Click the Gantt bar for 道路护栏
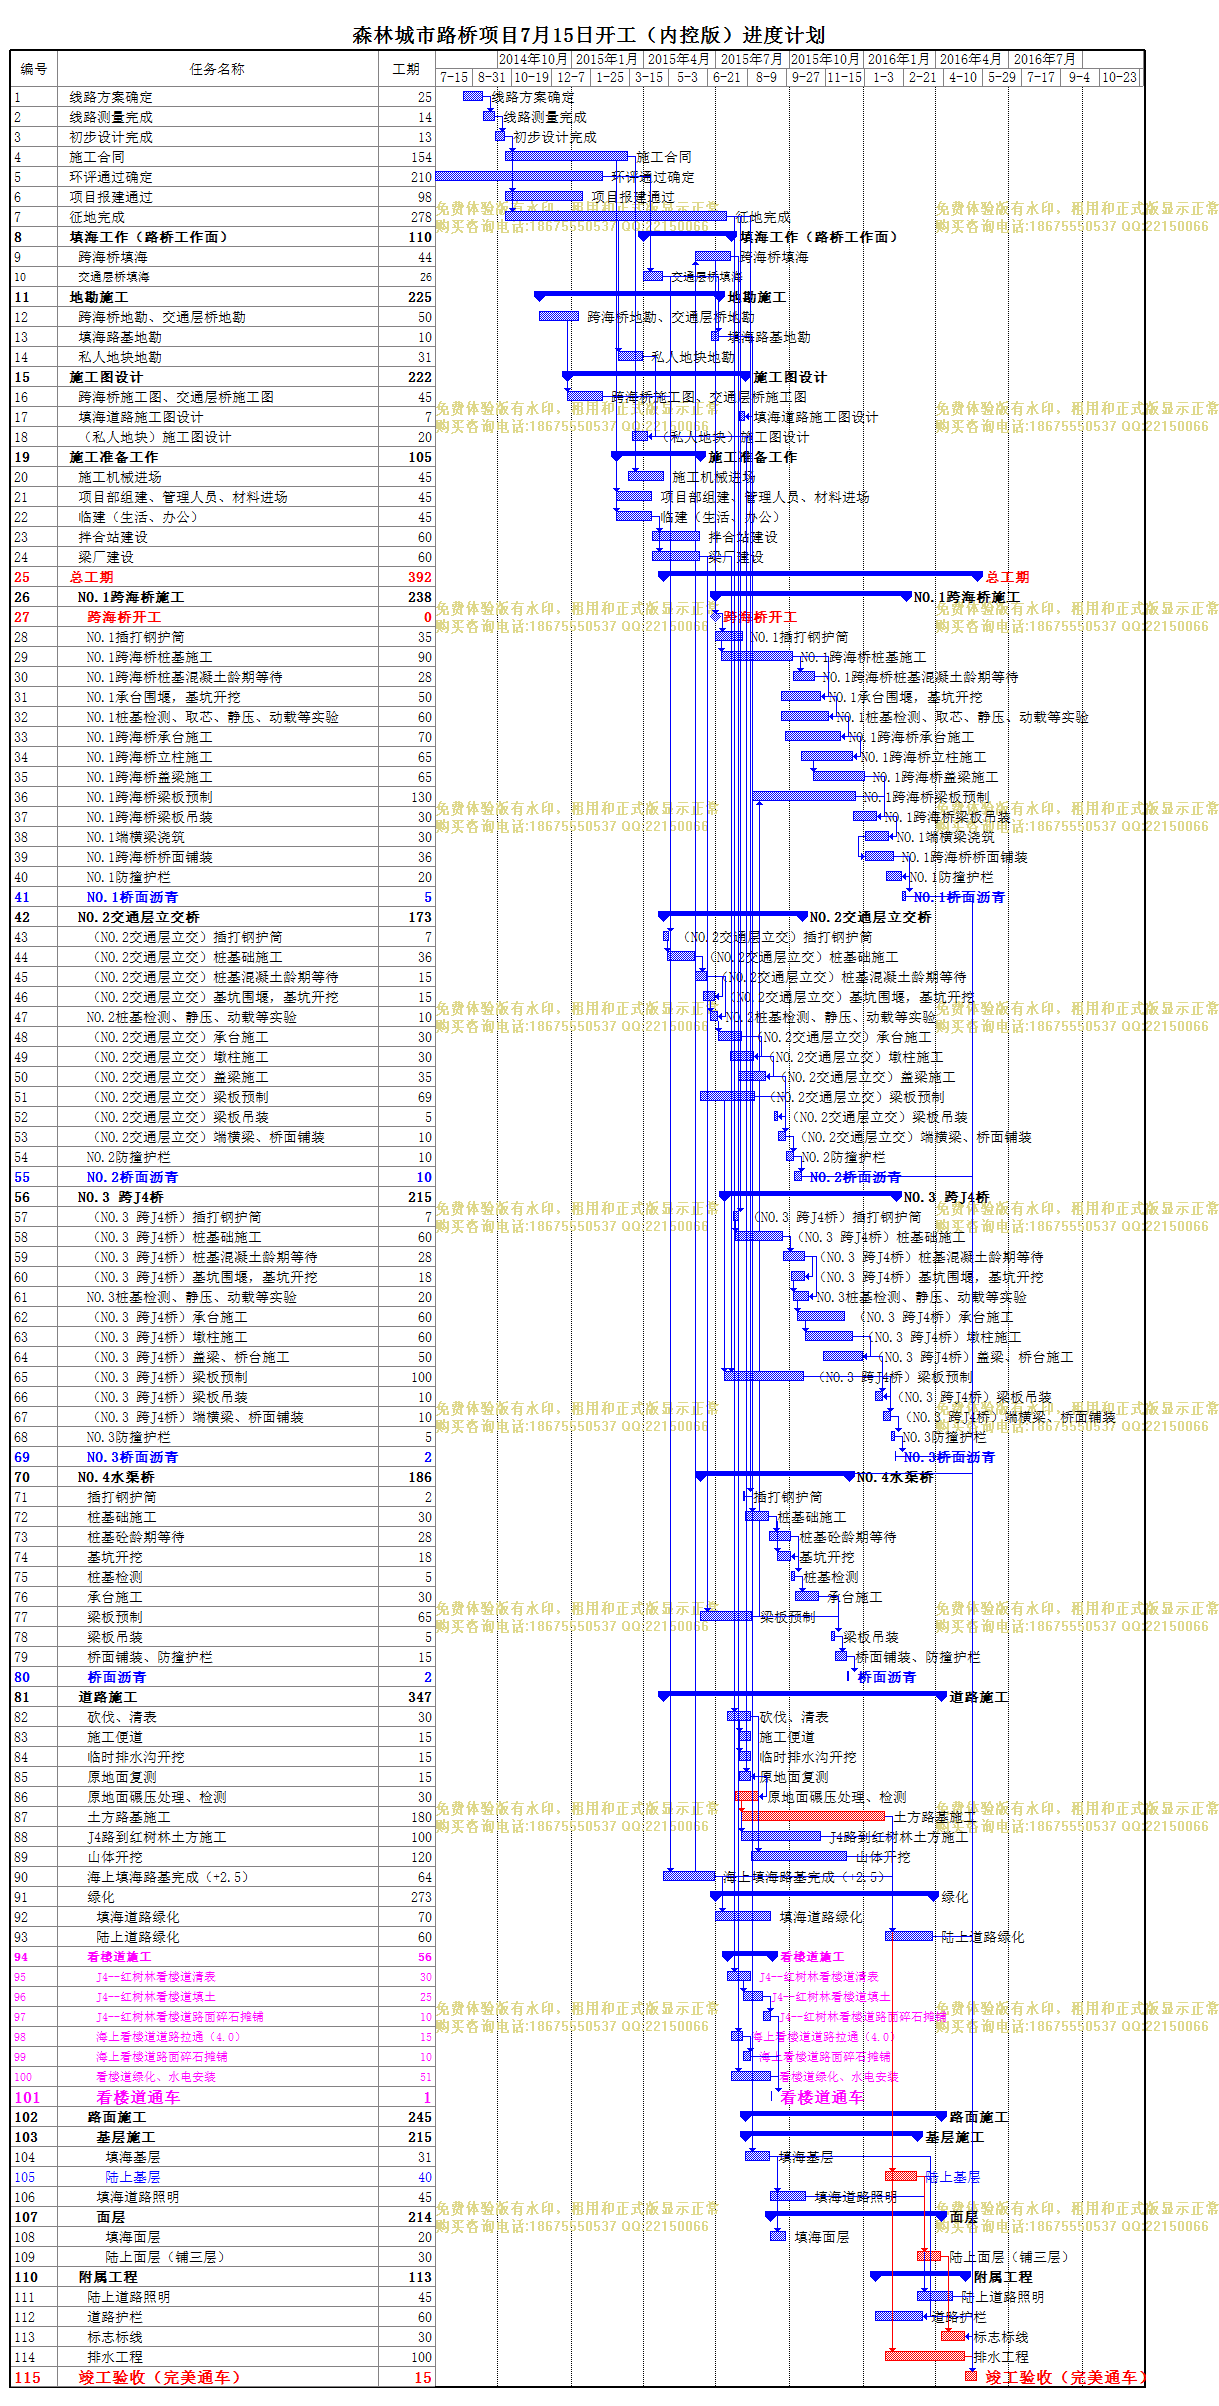Screen dimensions: 1219x2406 coord(899,2316)
